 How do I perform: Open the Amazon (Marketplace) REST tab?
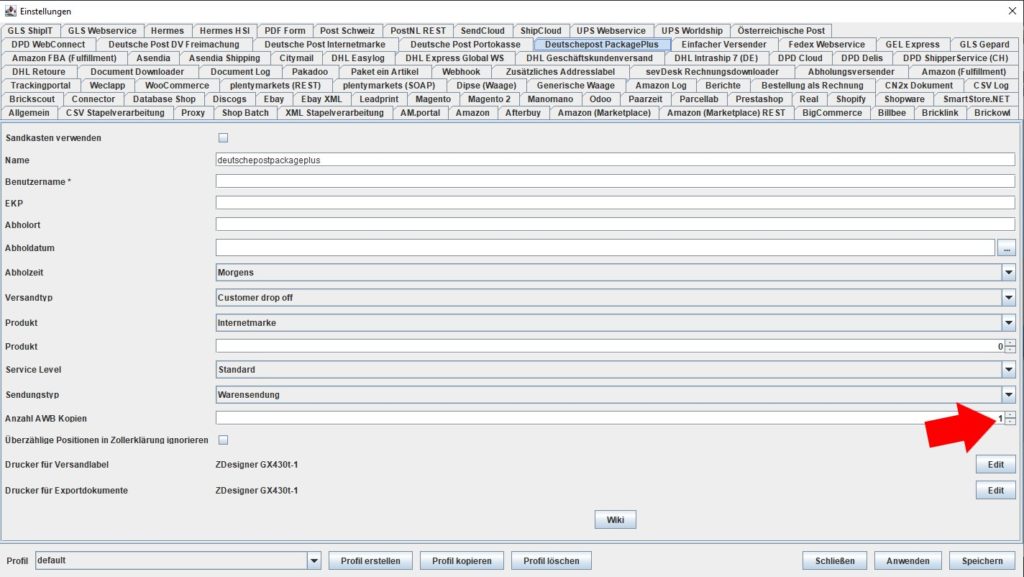click(x=726, y=113)
